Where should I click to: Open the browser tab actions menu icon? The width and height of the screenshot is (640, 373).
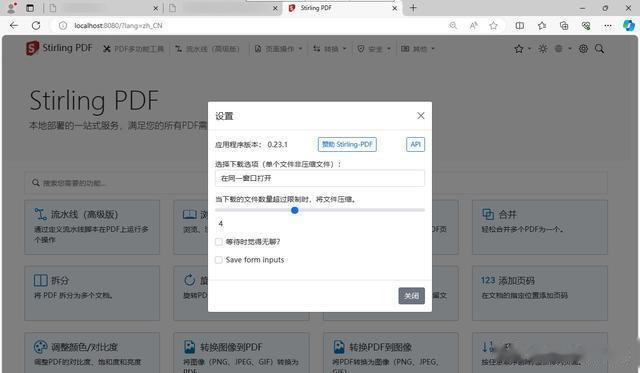[x=30, y=8]
